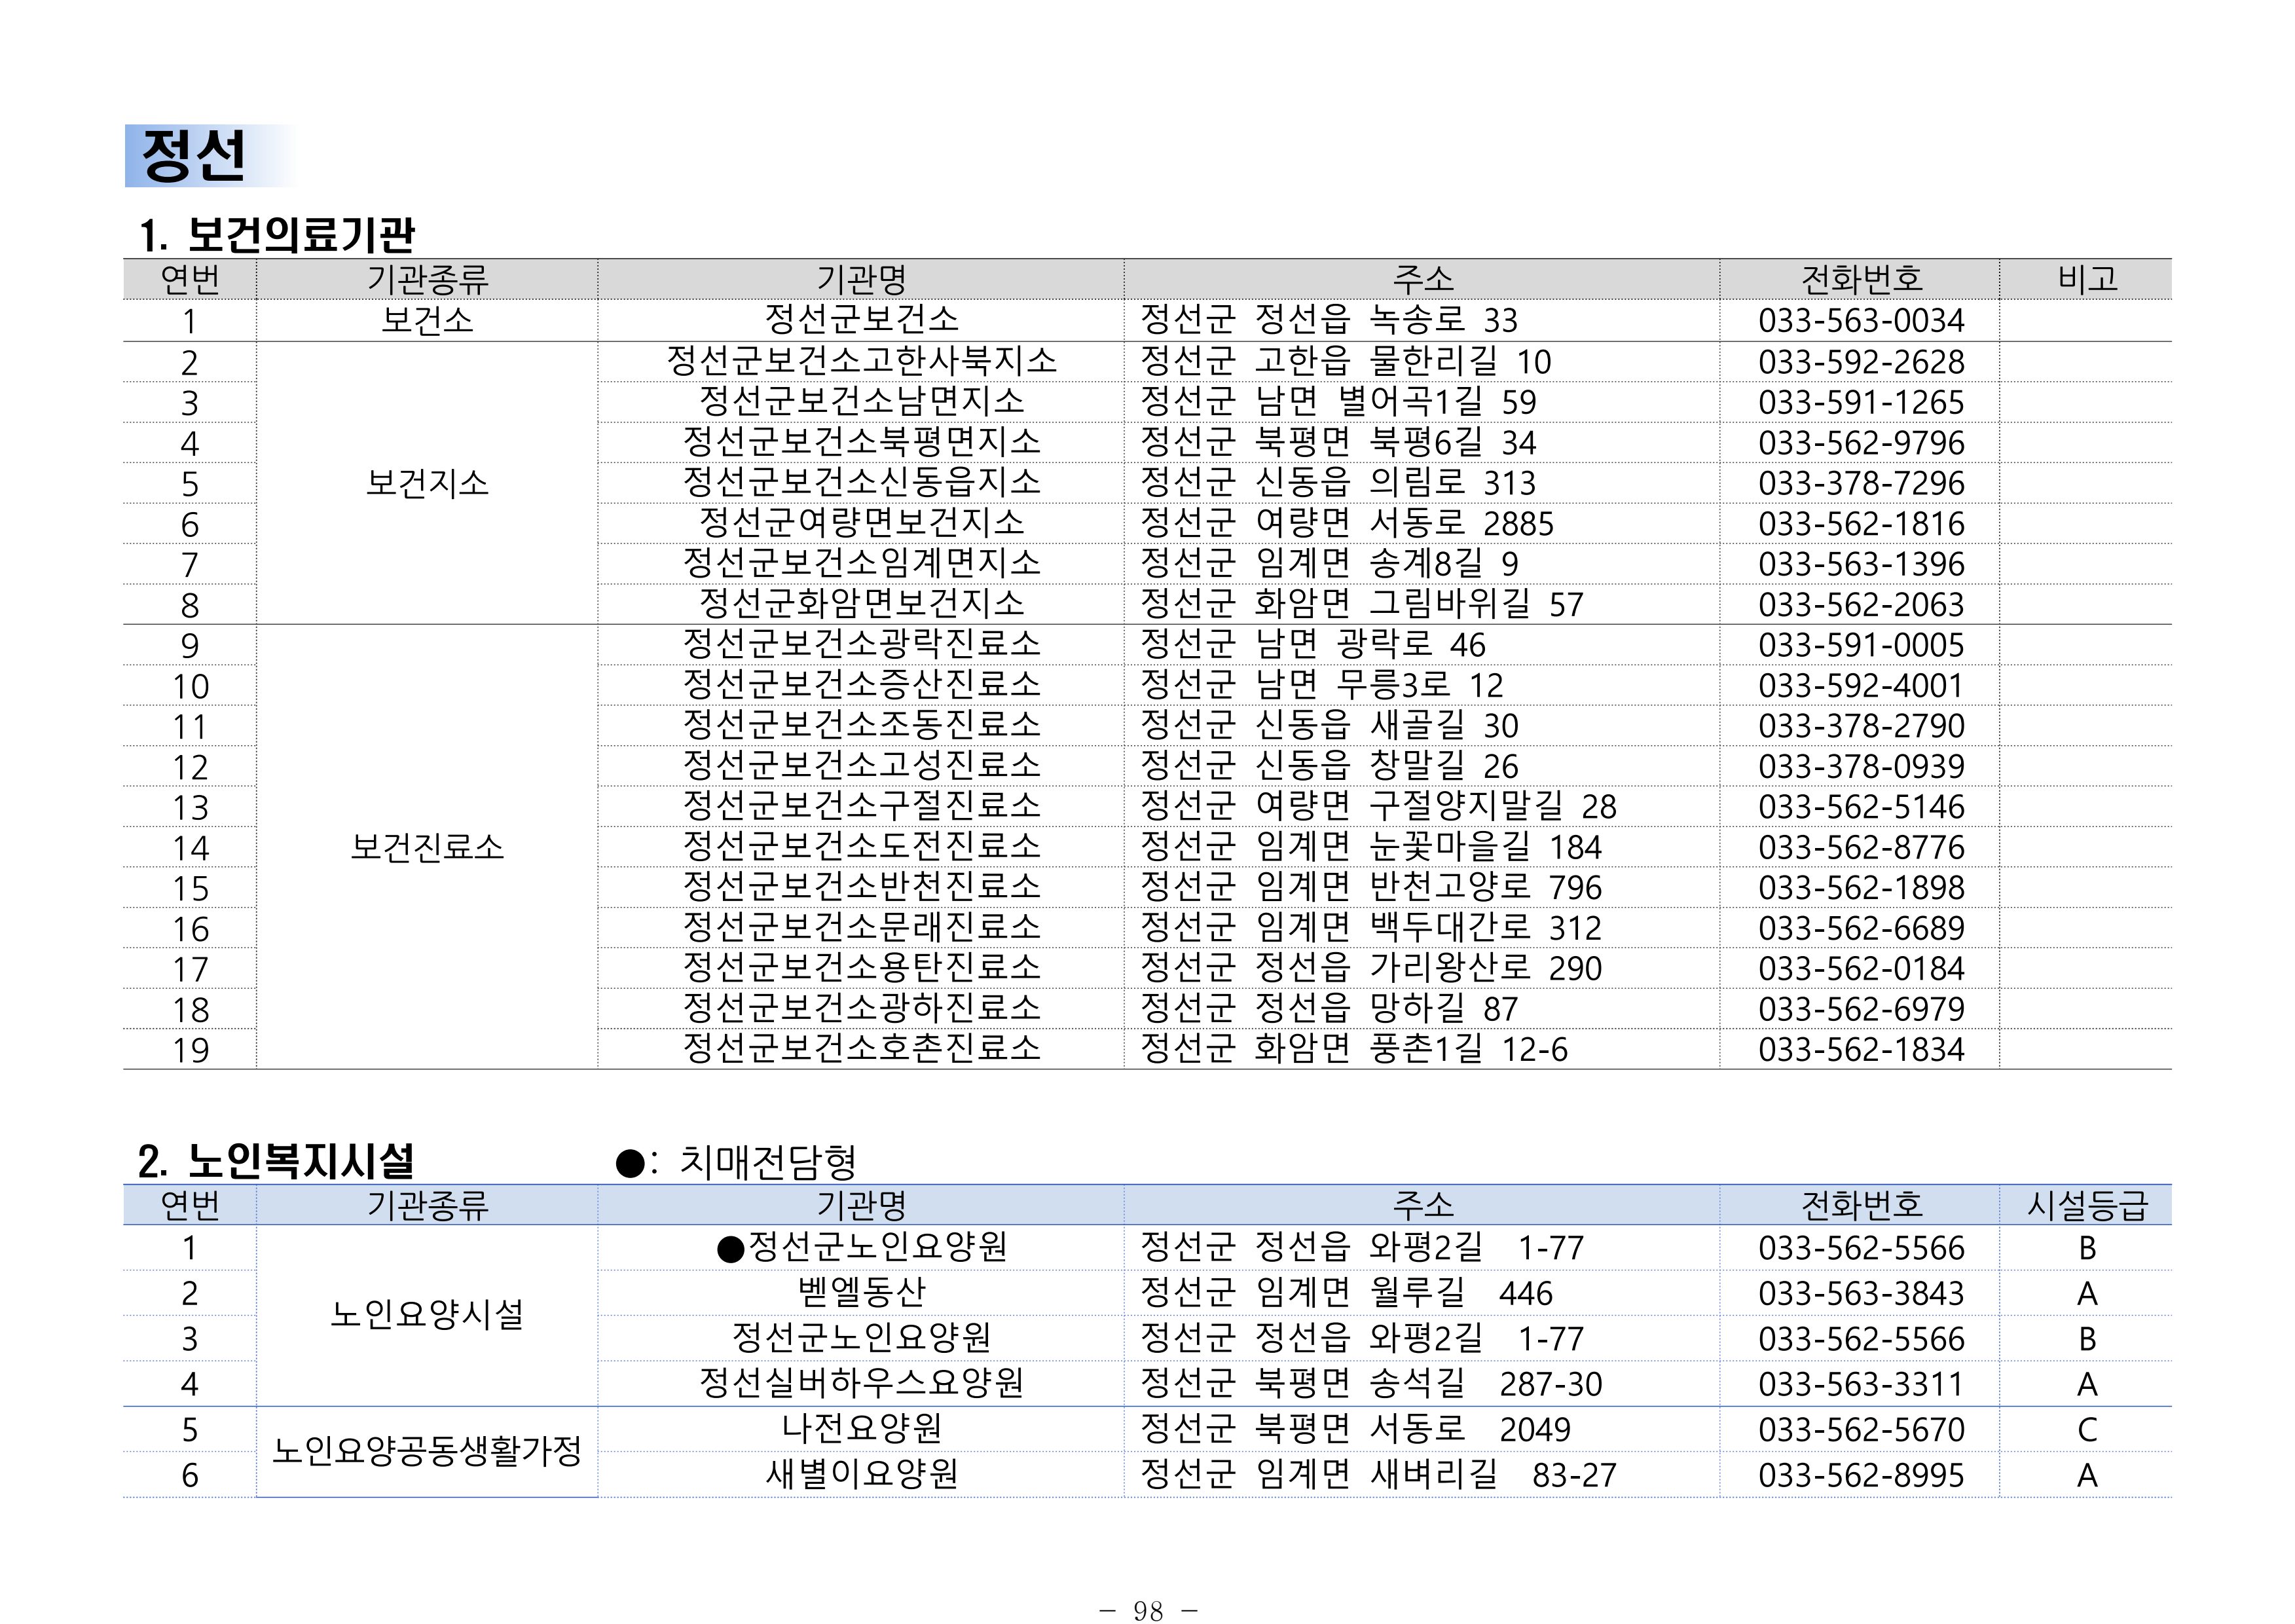Click 정선군보건소북평면지소 entry
Screen dimensions: 2295x1624
click(x=861, y=442)
